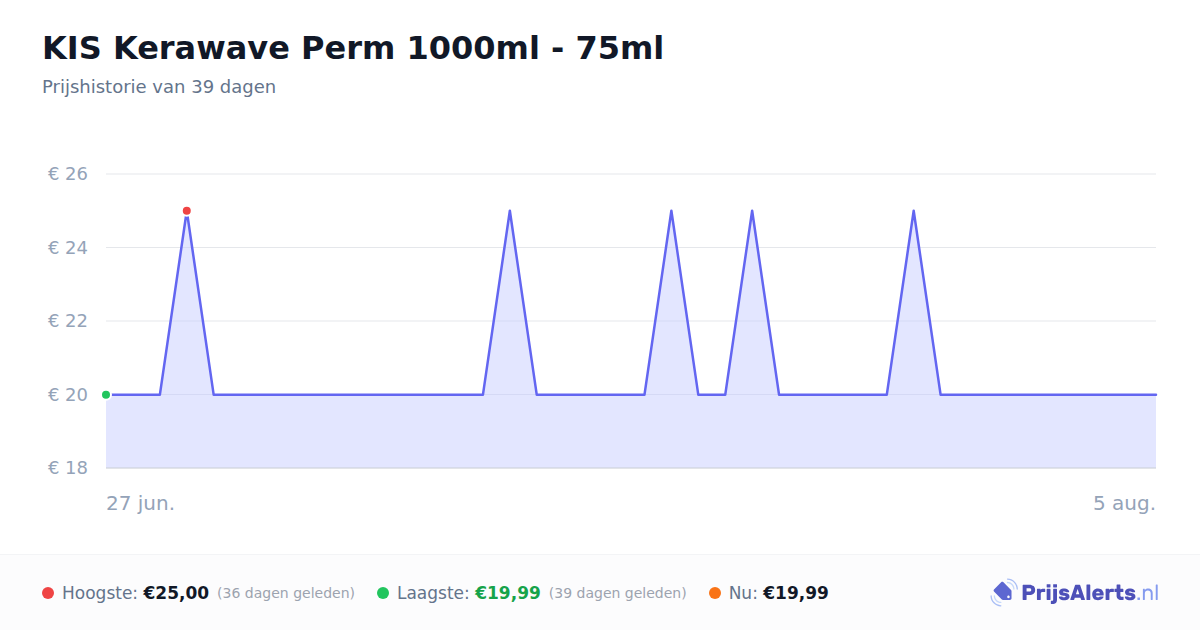Click the third price peak on chart

(671, 211)
